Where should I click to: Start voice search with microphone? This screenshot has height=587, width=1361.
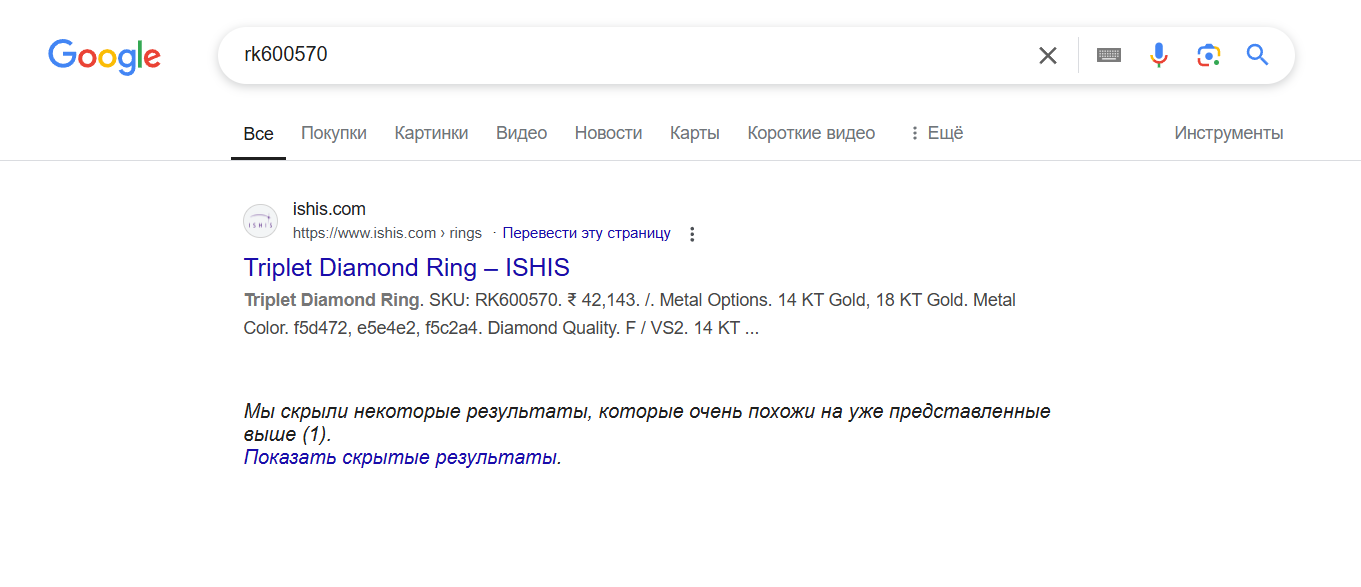pos(1158,55)
